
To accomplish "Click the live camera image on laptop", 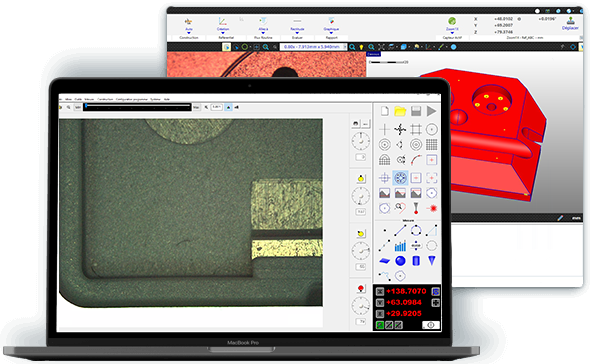I will pos(191,213).
